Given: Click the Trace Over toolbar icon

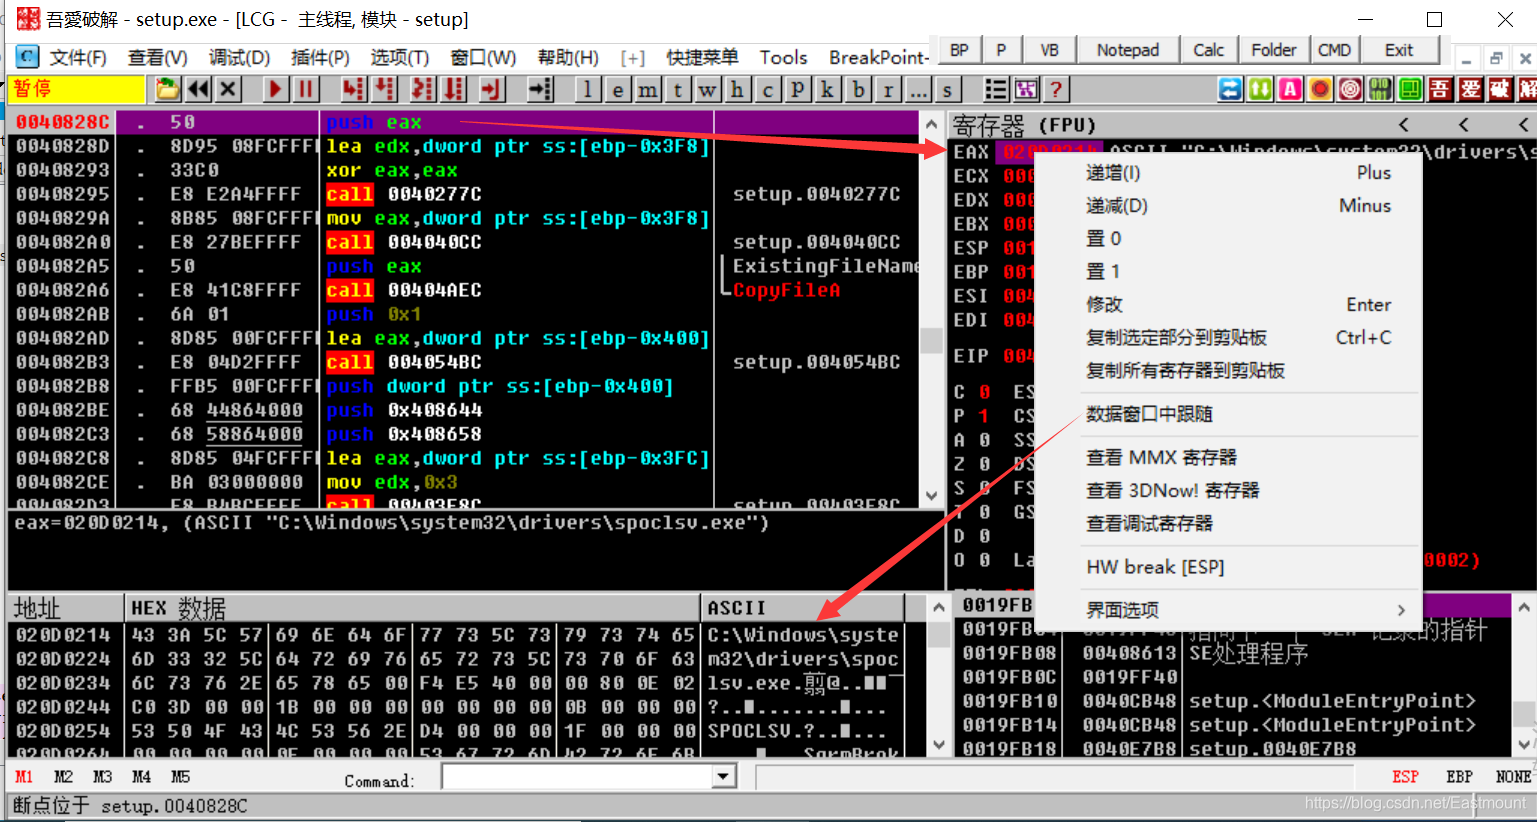Looking at the screenshot, I should (454, 89).
